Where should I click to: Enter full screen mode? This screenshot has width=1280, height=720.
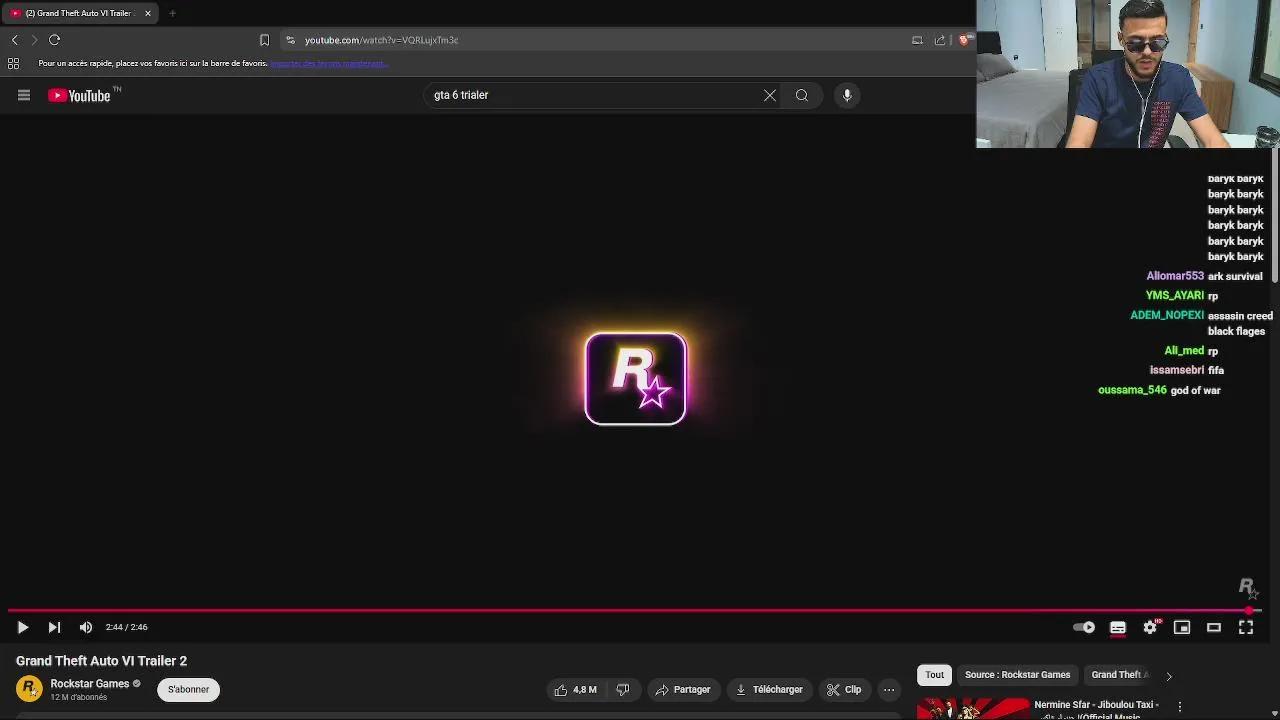coord(1246,627)
